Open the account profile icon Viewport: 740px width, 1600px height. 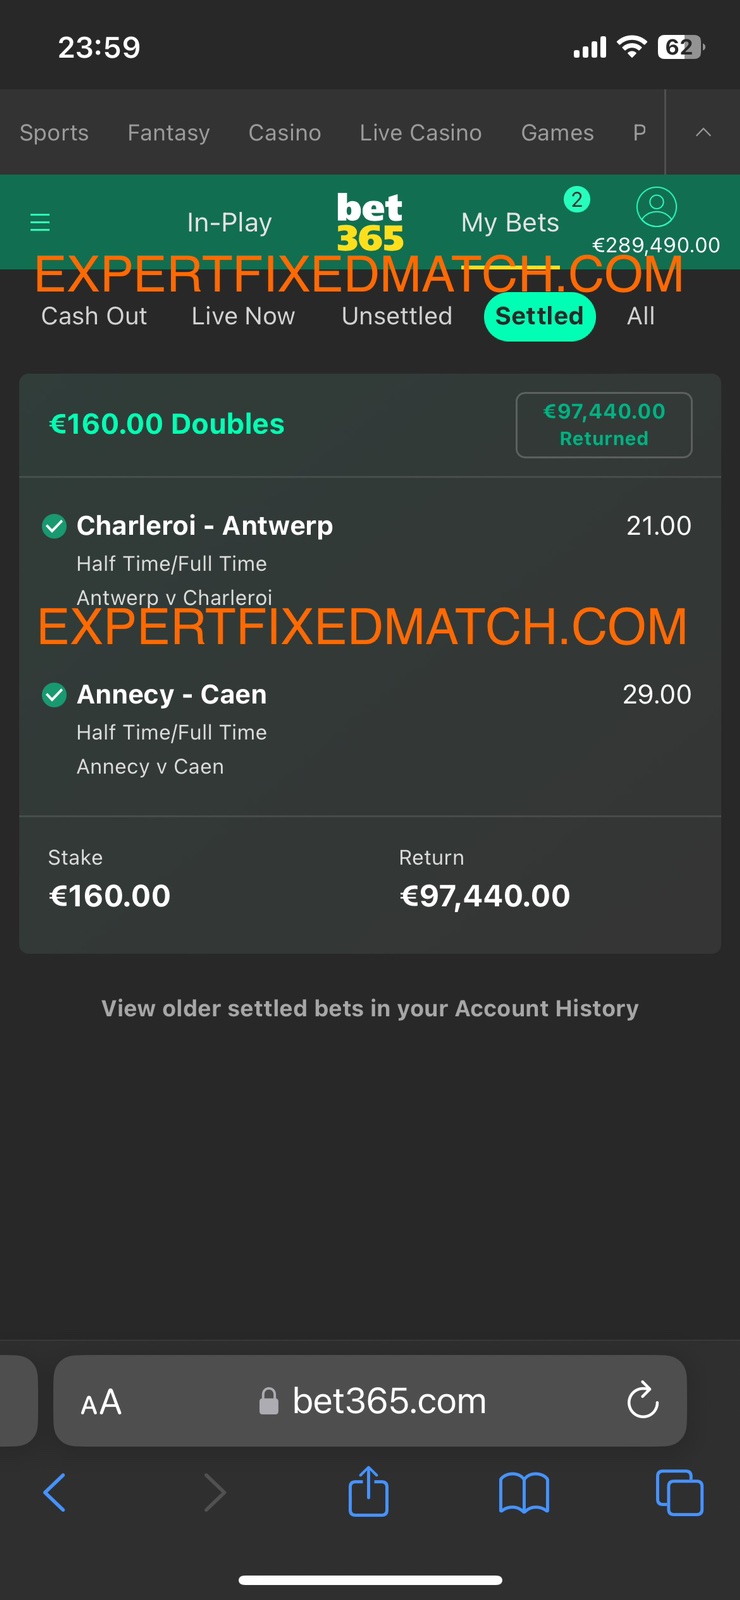(656, 207)
